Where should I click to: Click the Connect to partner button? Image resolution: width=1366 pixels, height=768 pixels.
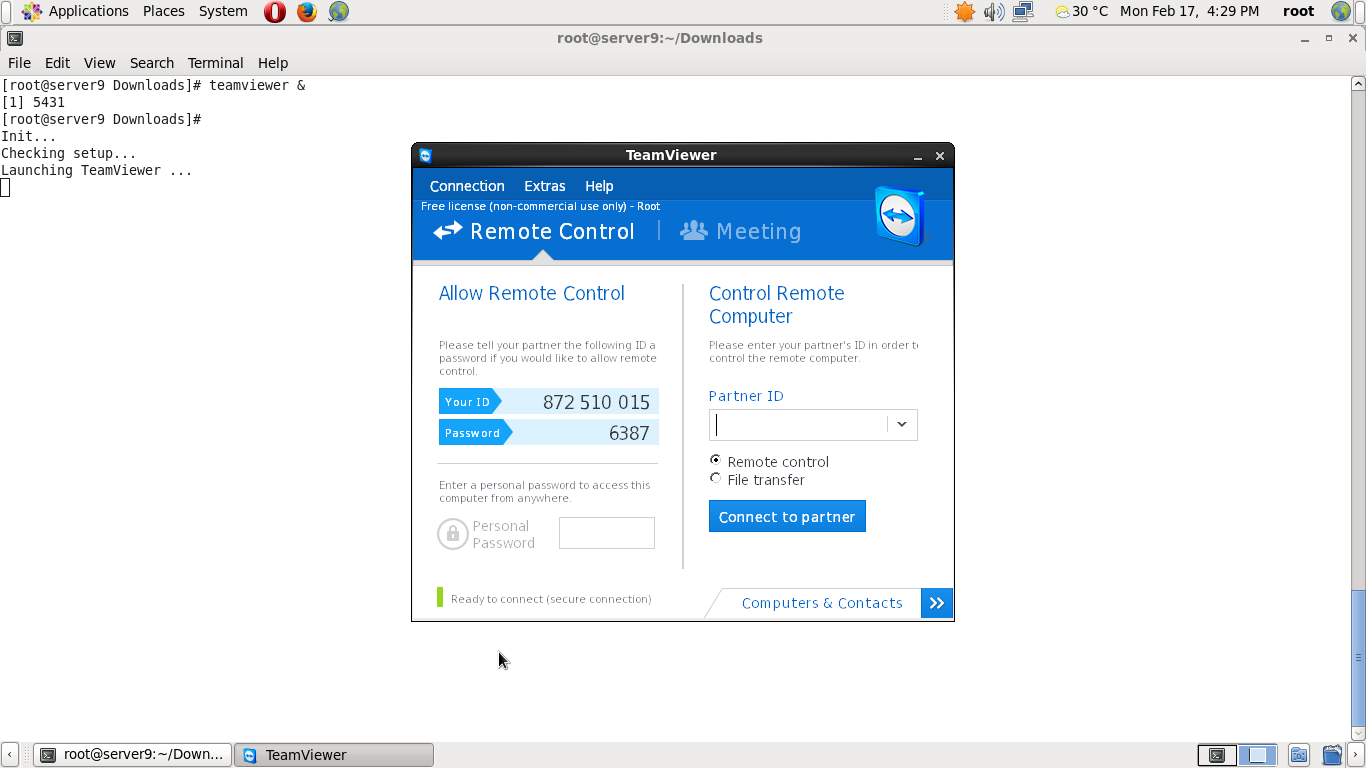tap(787, 515)
